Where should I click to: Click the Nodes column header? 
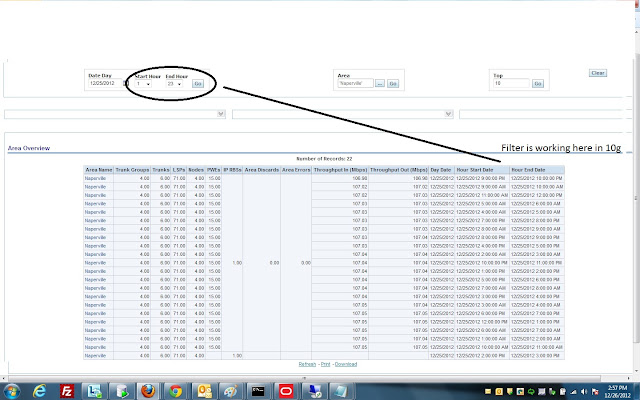(196, 170)
